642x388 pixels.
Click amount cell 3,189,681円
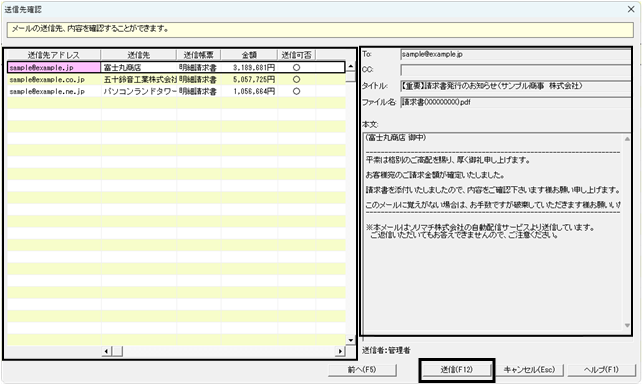pyautogui.click(x=249, y=68)
